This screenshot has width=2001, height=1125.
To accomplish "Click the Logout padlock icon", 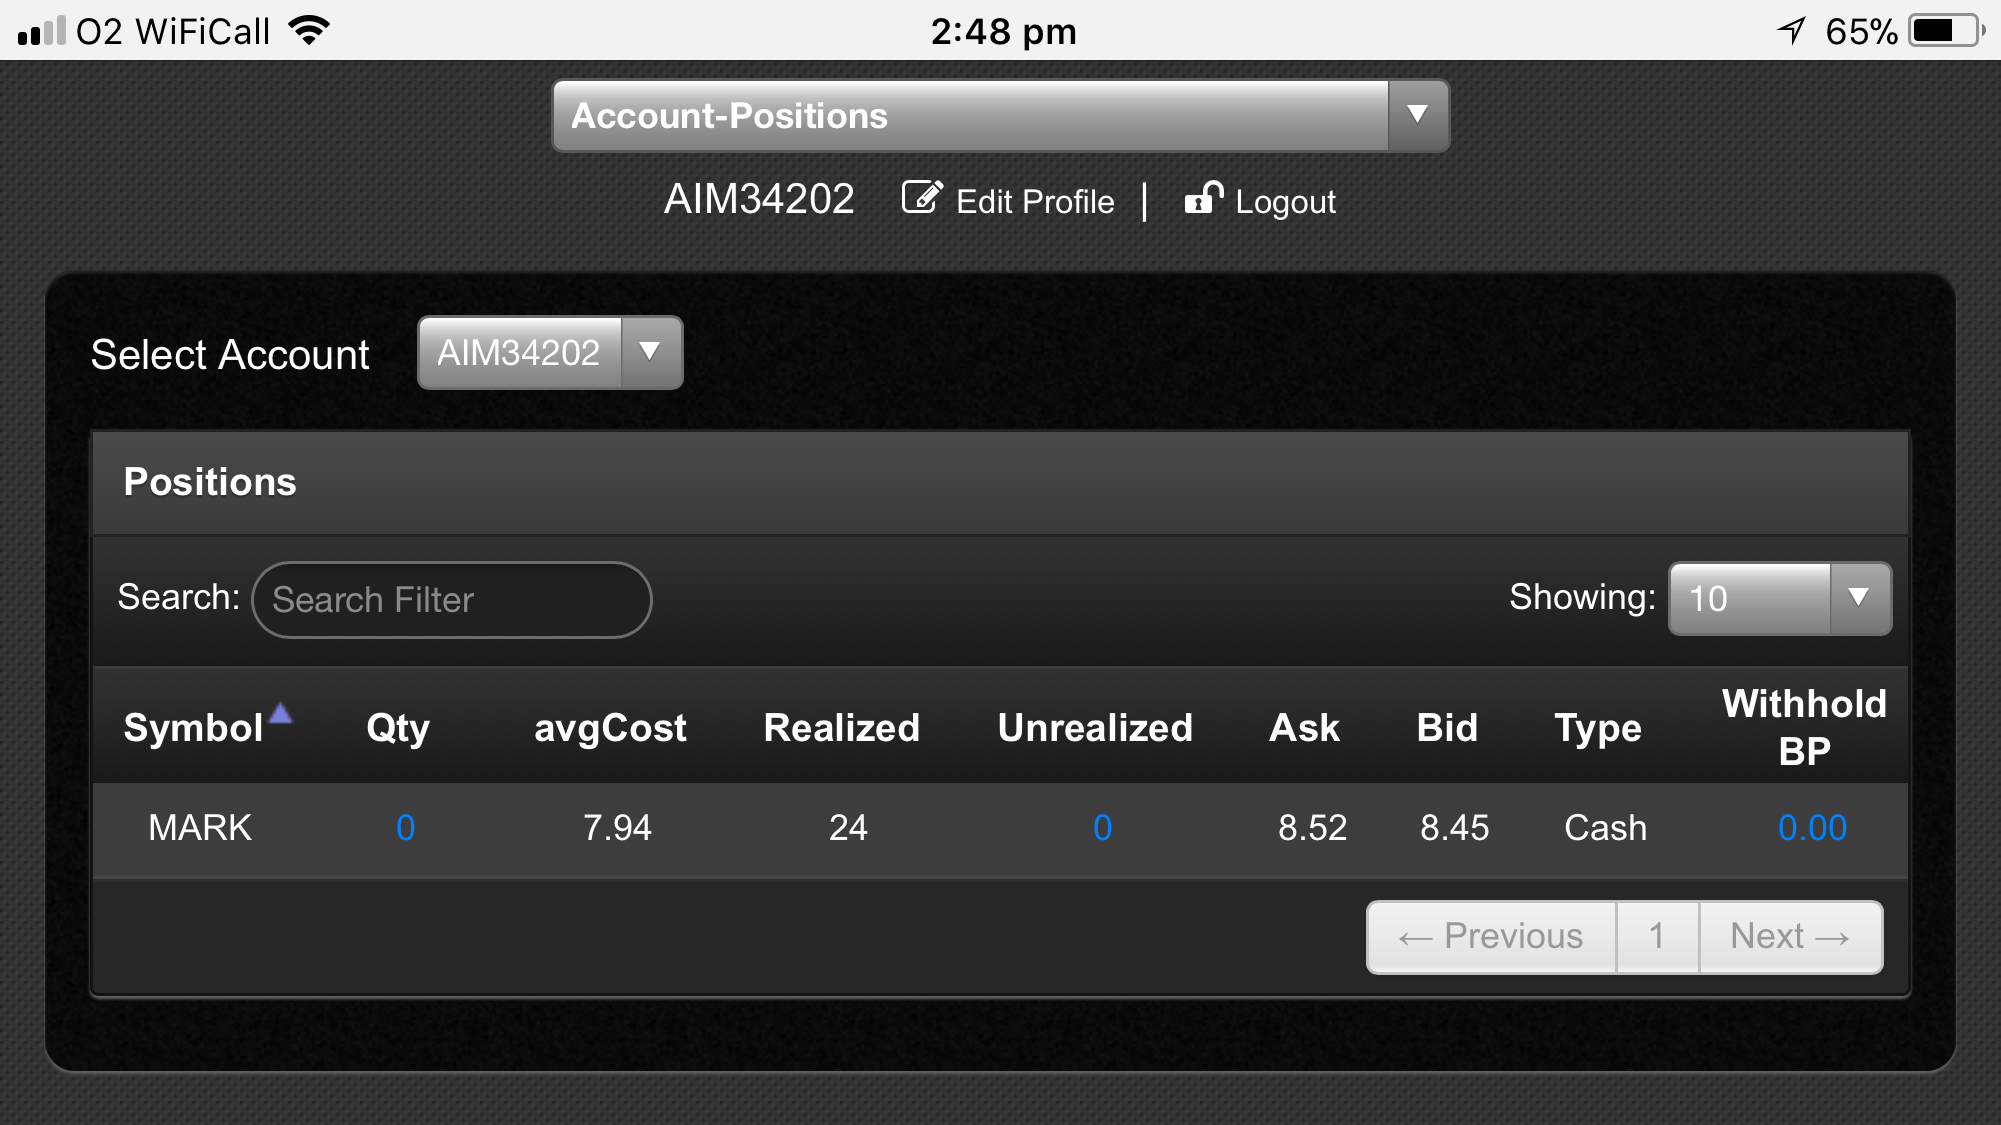I will coord(1203,198).
